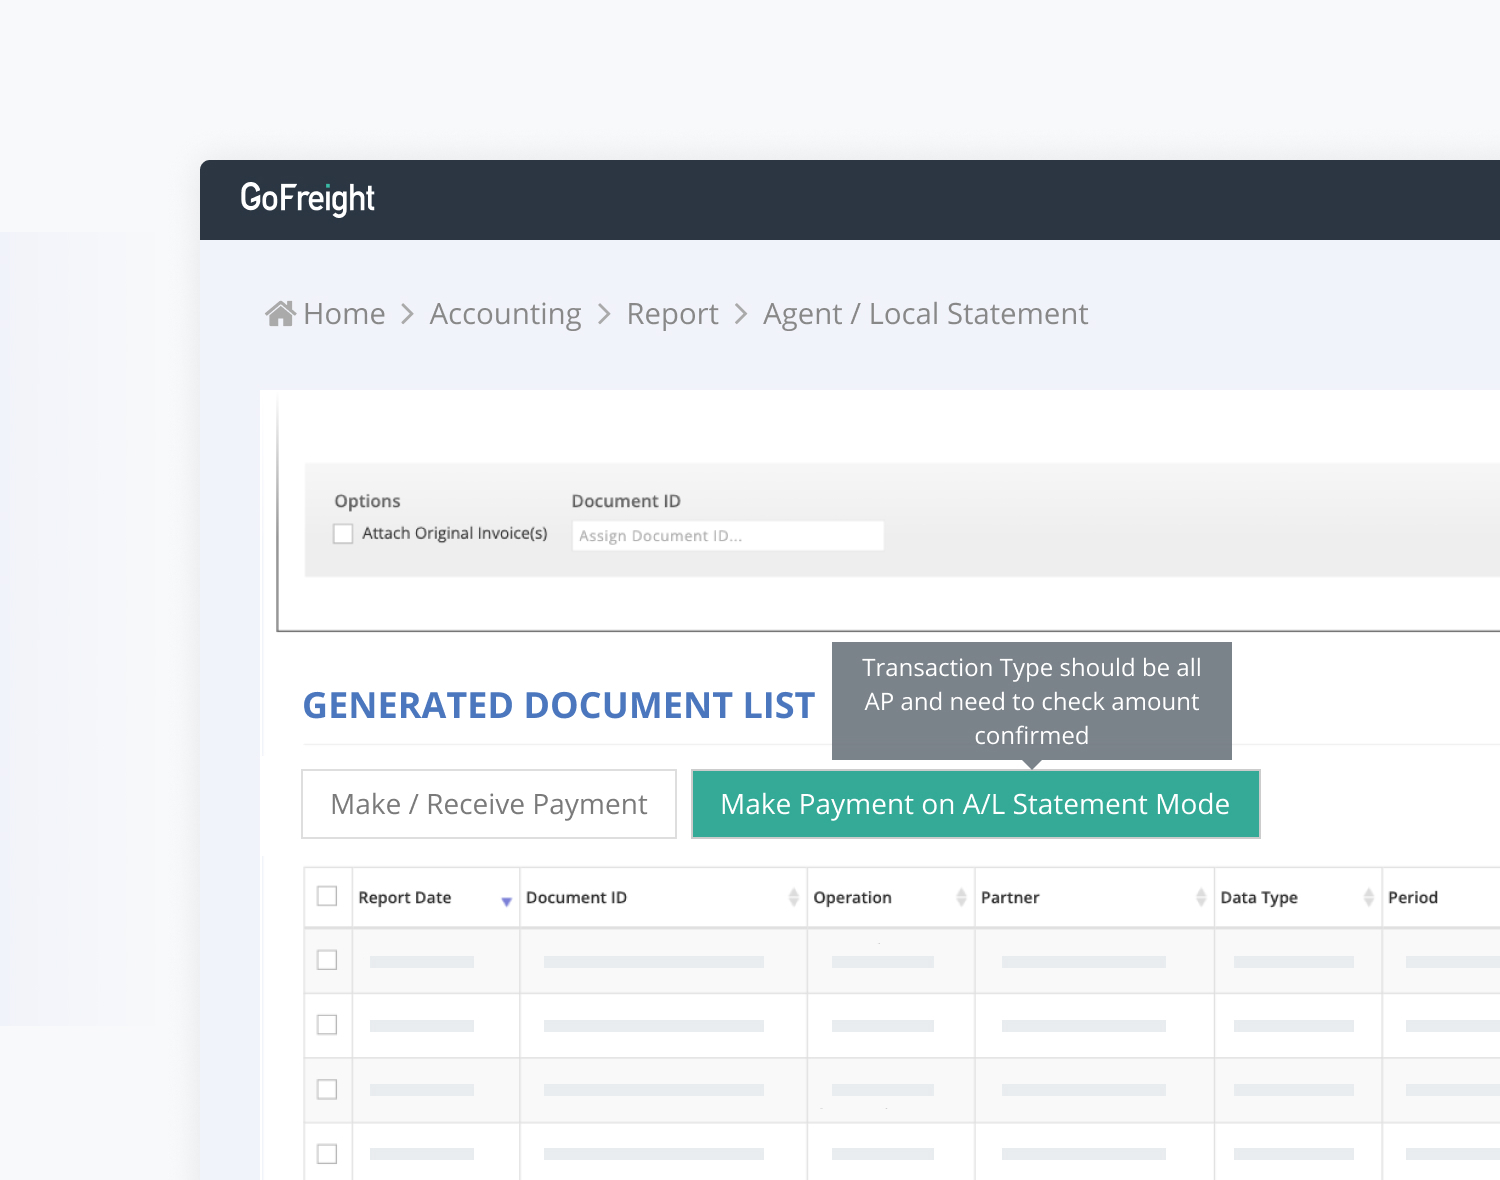Click Make / Receive Payment button

pyautogui.click(x=489, y=804)
